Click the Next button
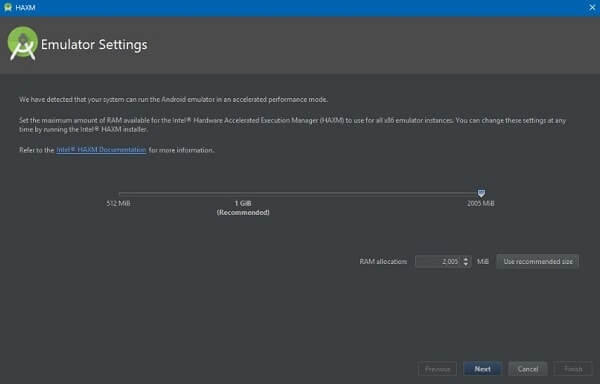The height and width of the screenshot is (384, 600). [483, 369]
